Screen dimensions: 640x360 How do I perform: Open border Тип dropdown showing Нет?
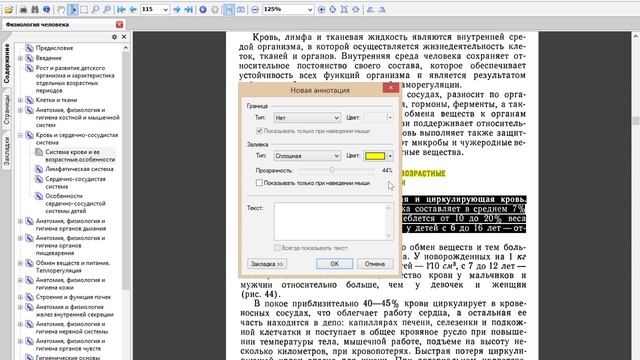pyautogui.click(x=307, y=118)
